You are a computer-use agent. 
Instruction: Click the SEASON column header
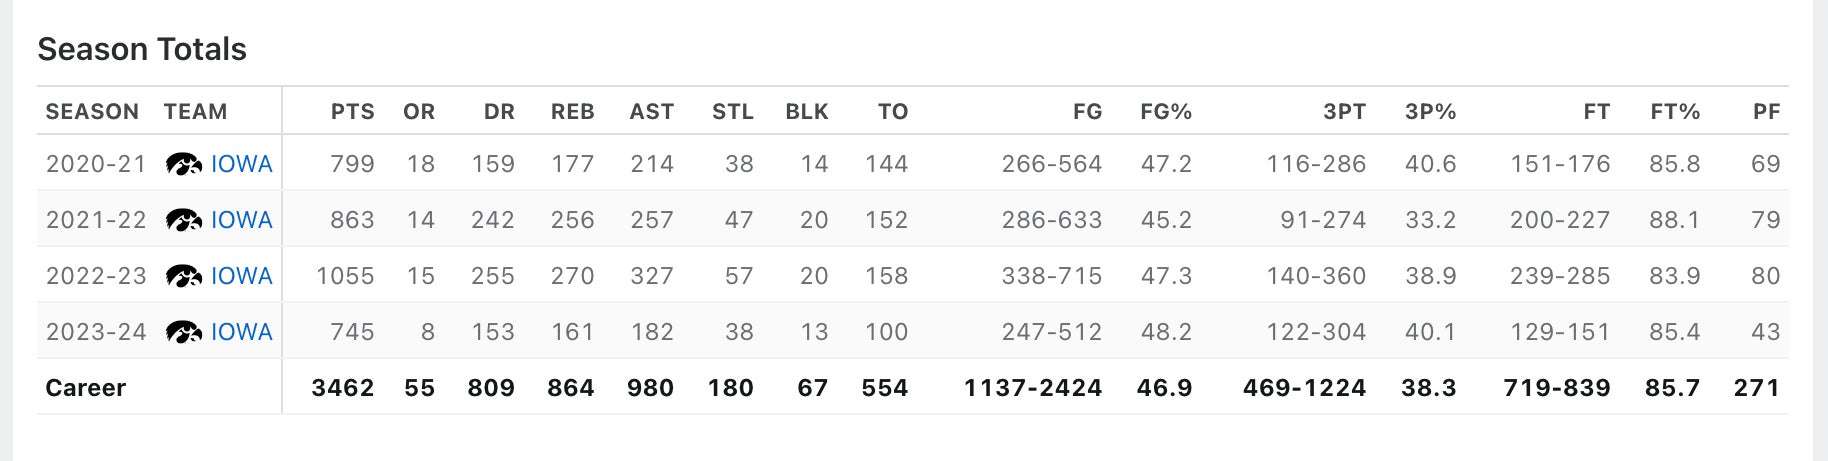pyautogui.click(x=92, y=112)
